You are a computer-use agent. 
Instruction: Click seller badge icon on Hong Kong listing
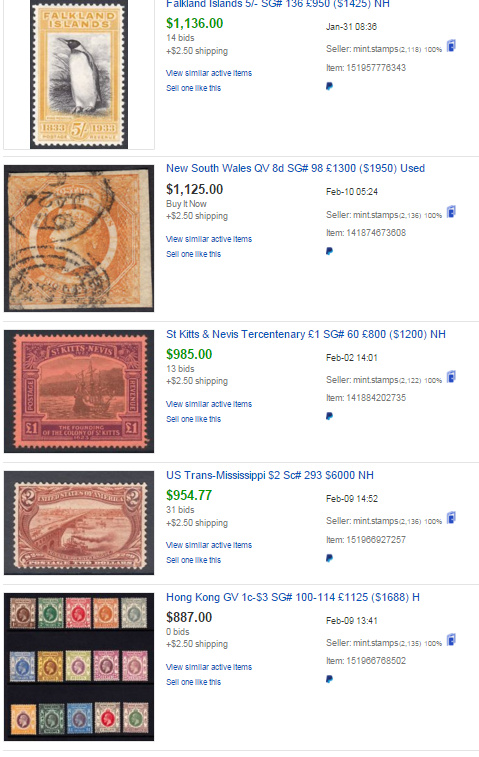click(x=451, y=640)
